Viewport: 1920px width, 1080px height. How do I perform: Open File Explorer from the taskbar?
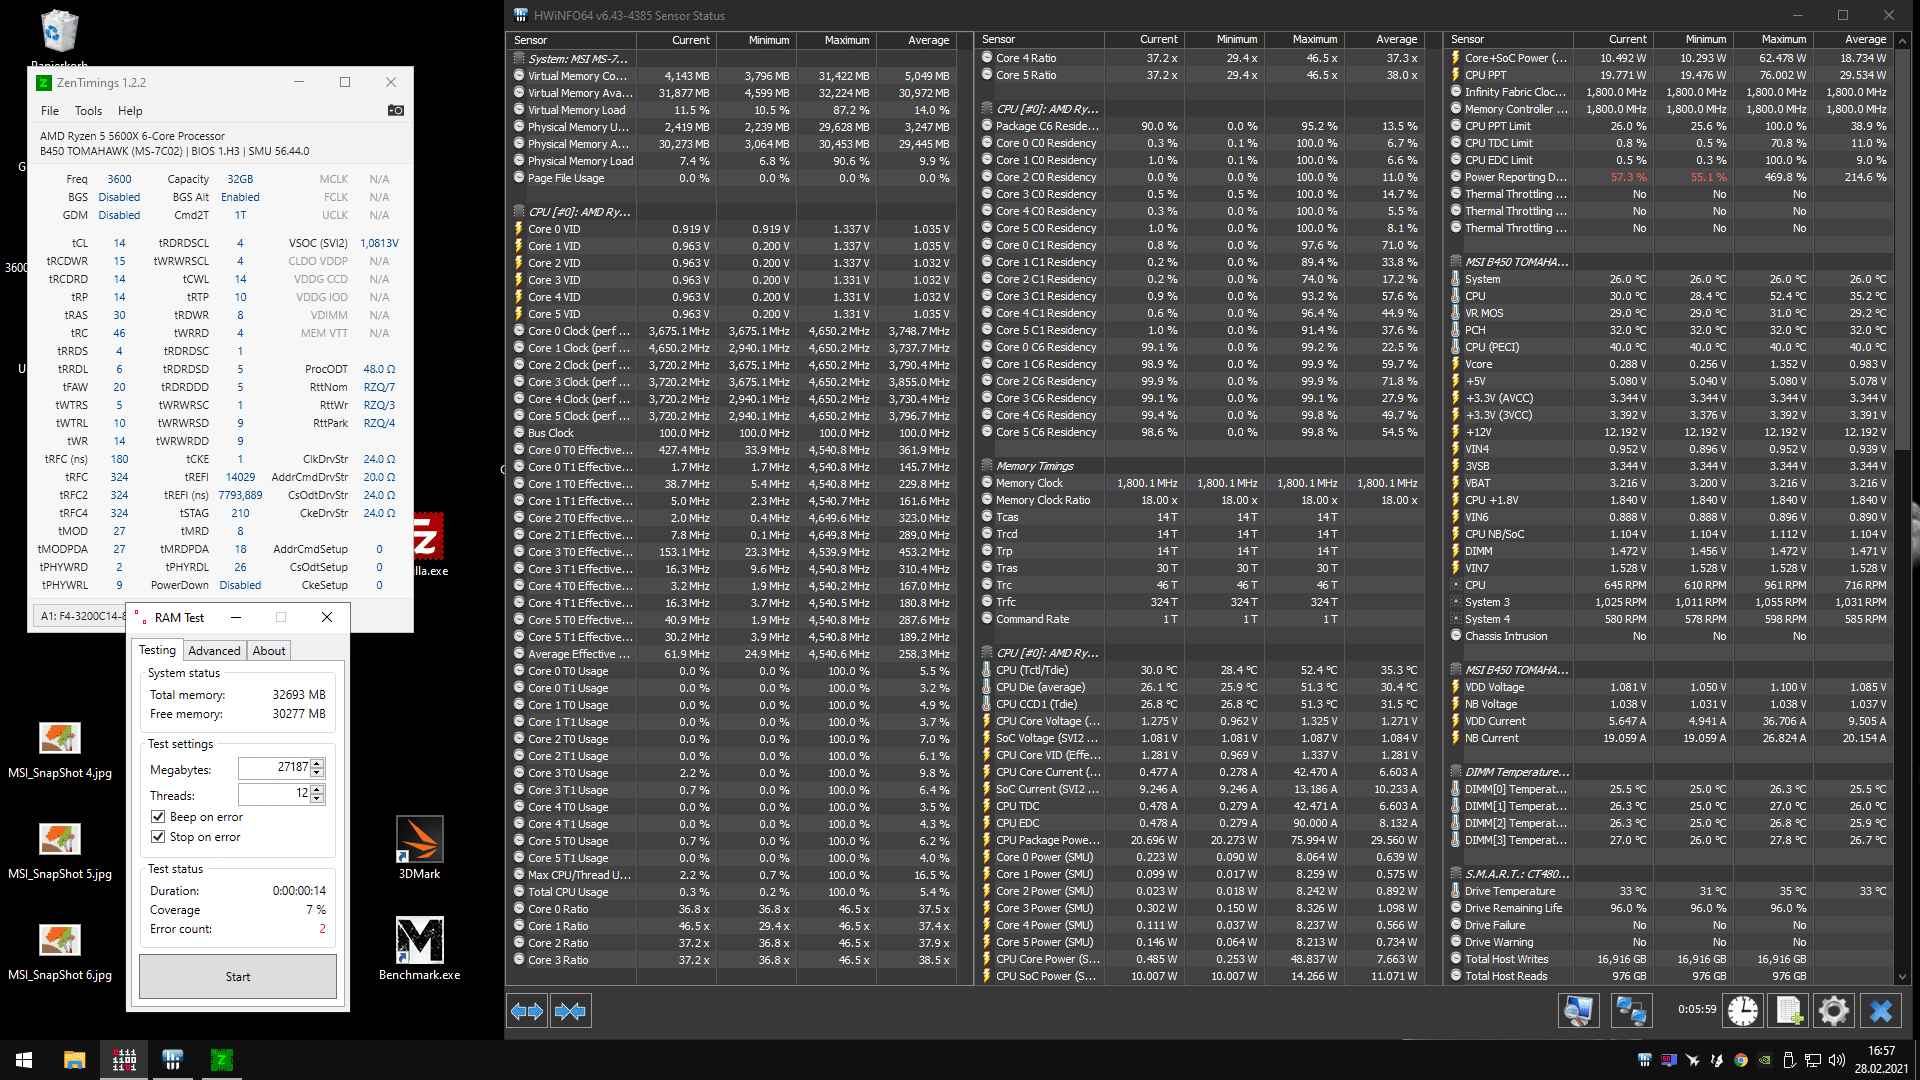pos(75,1060)
